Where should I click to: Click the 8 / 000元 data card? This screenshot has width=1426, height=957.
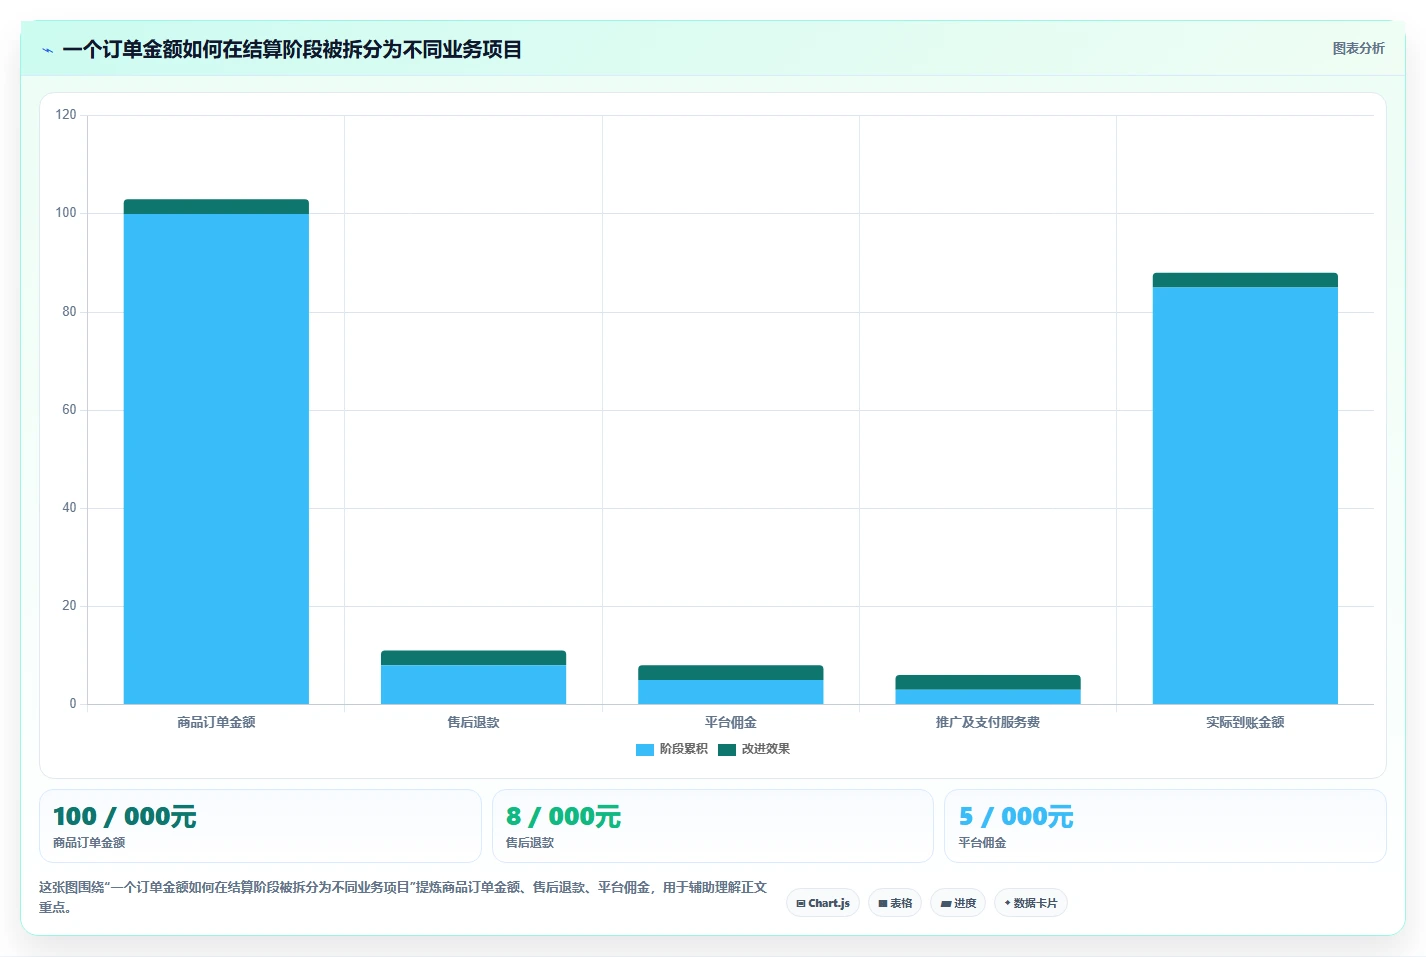pos(712,826)
